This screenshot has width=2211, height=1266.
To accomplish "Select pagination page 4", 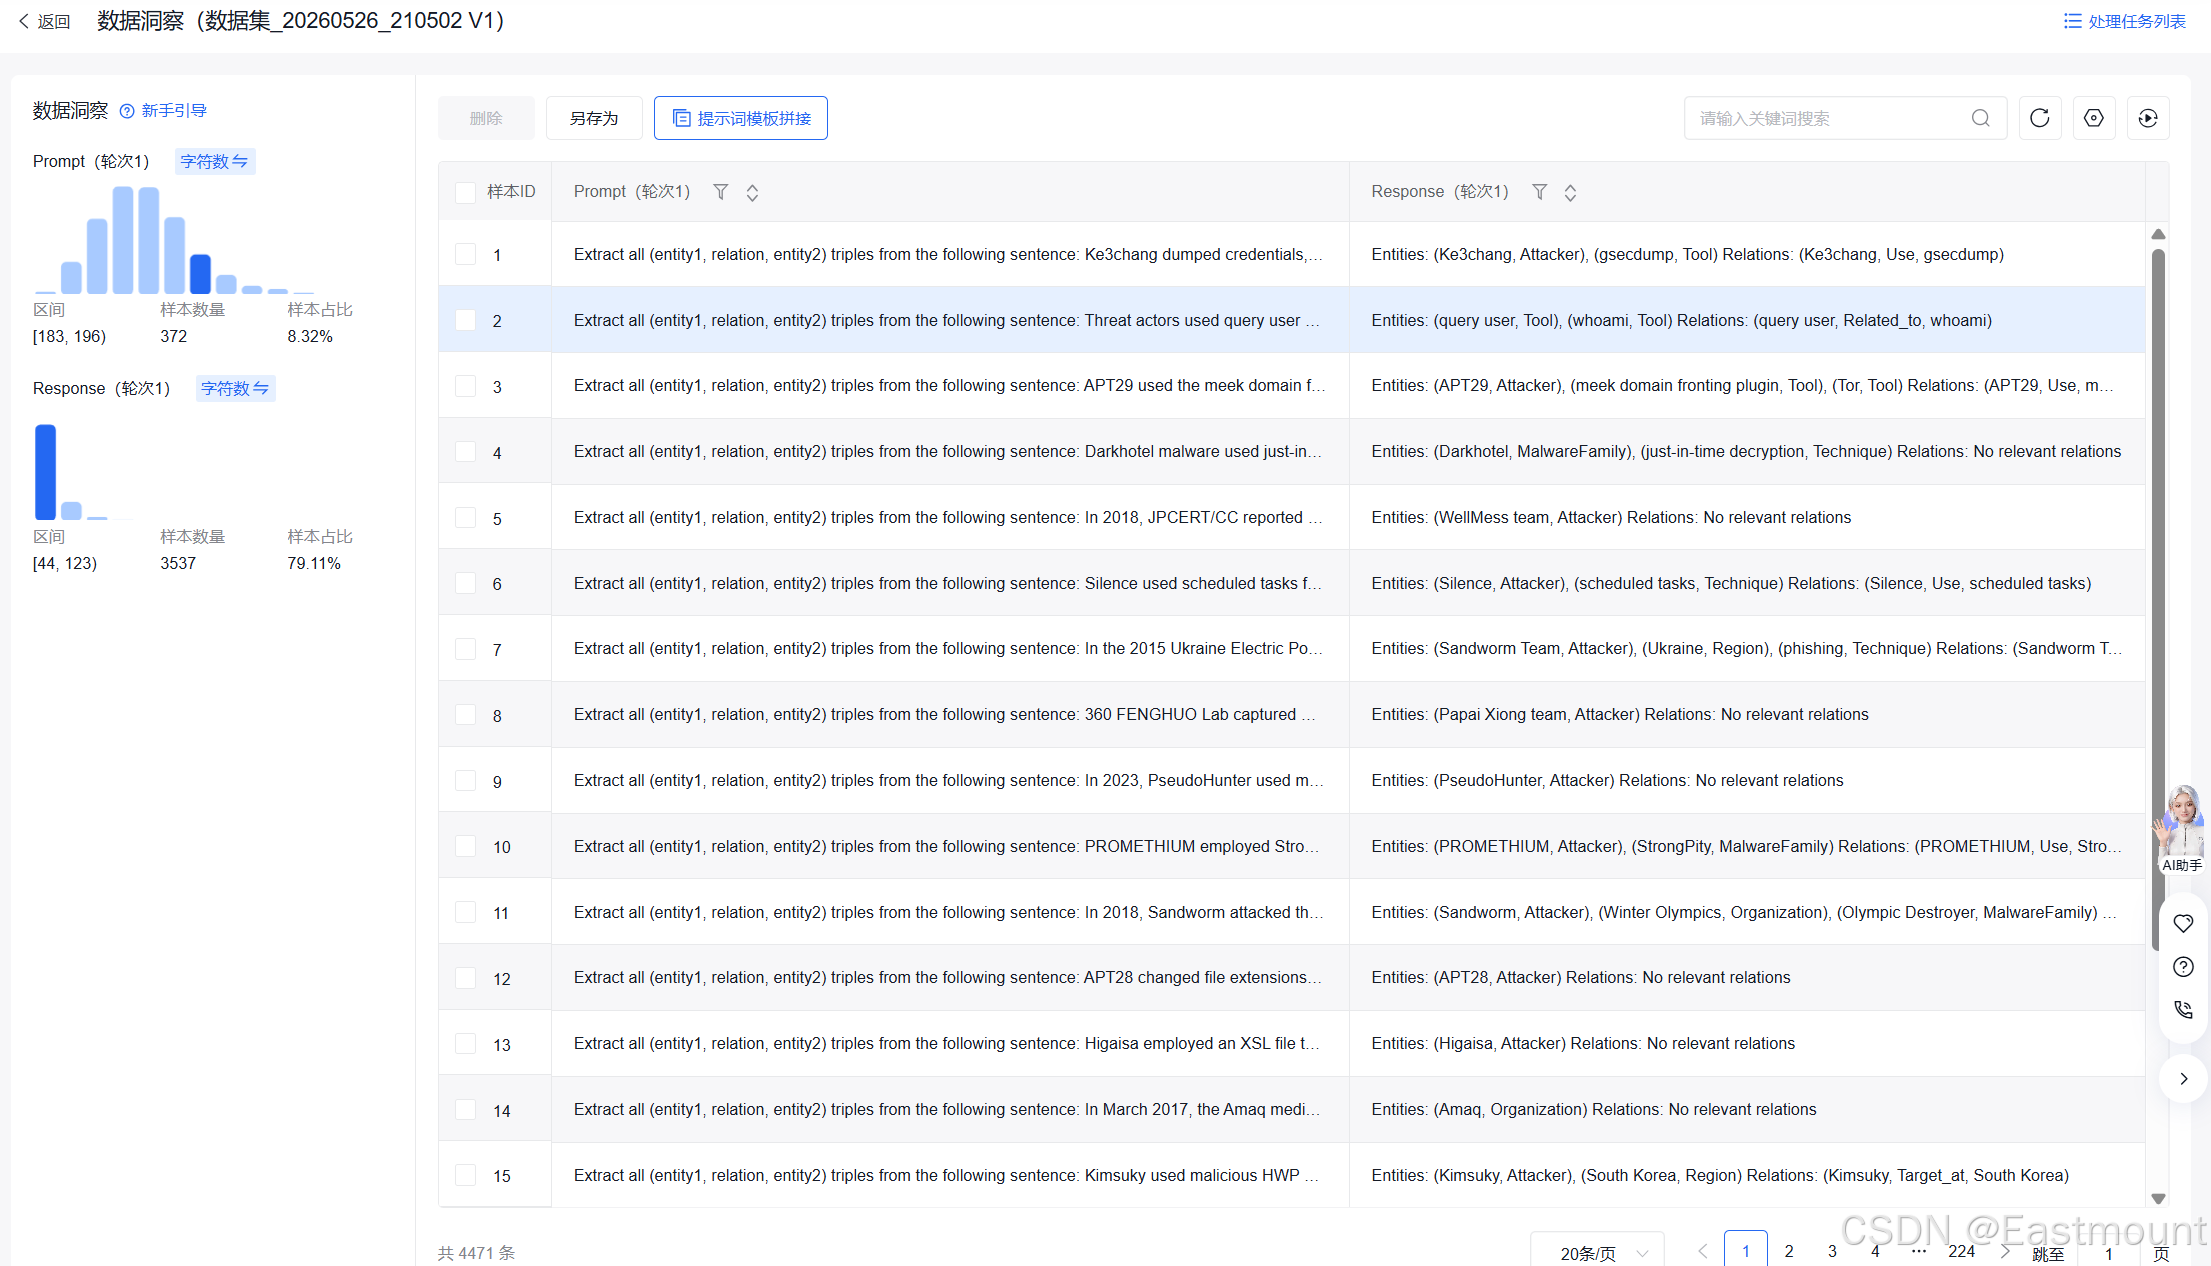I will [1875, 1251].
